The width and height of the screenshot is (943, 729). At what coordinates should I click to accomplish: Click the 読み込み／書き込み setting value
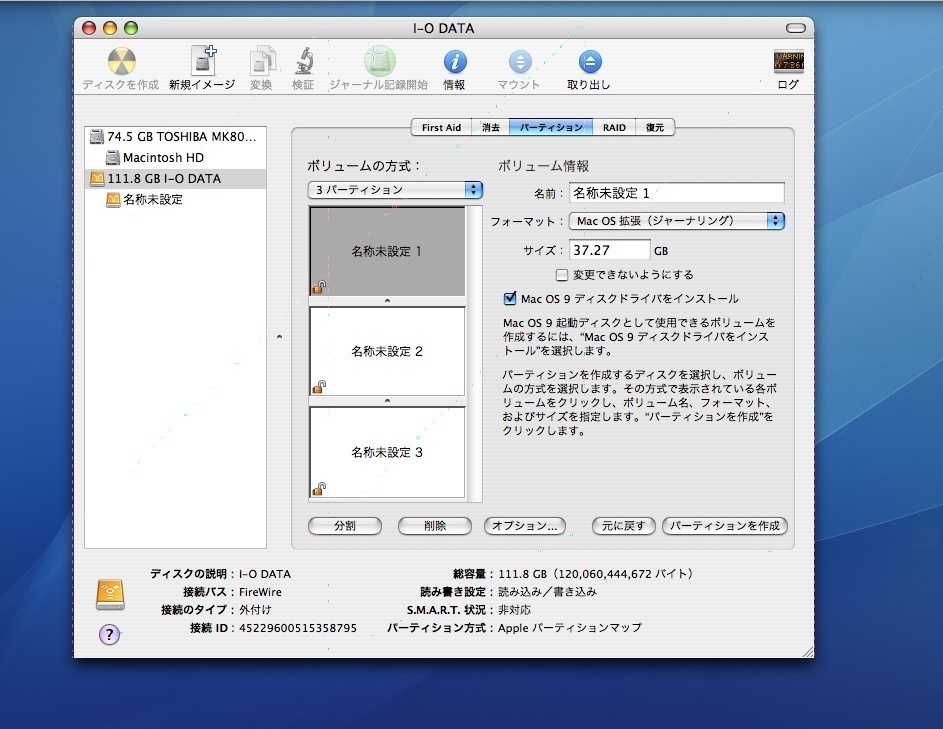pos(547,592)
